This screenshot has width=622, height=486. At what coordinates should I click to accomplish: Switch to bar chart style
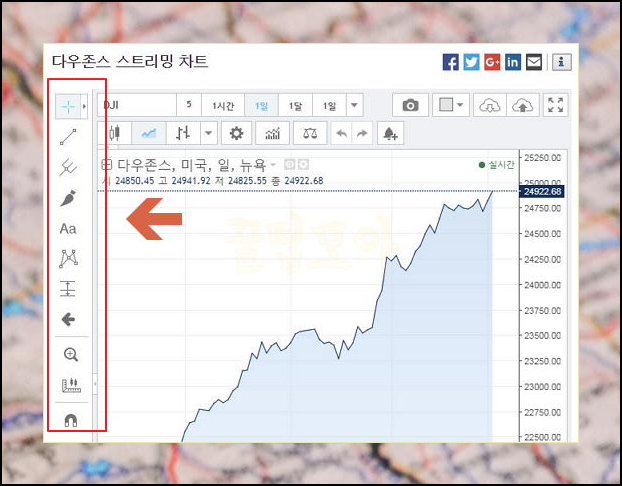(x=183, y=133)
